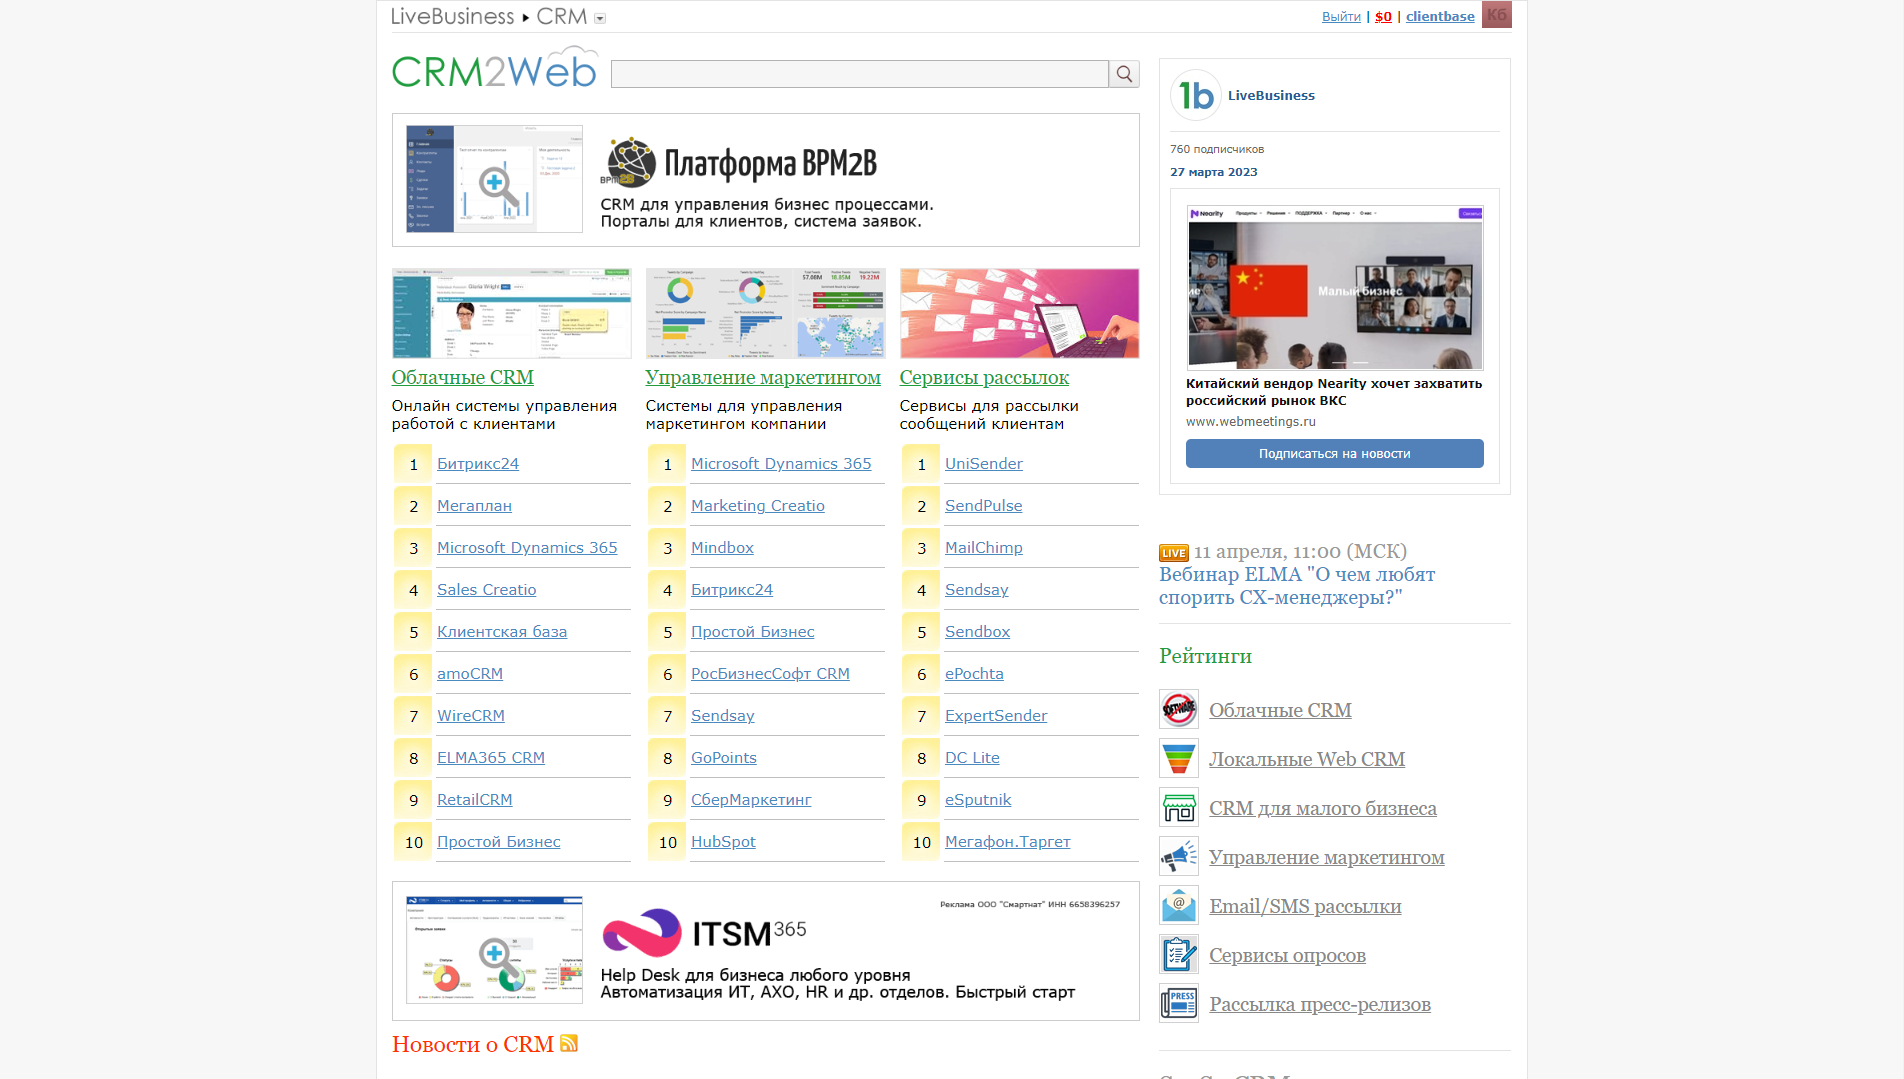This screenshot has width=1904, height=1079.
Task: Click the Управление маркетингом dashboard thumbnail
Action: tap(765, 313)
